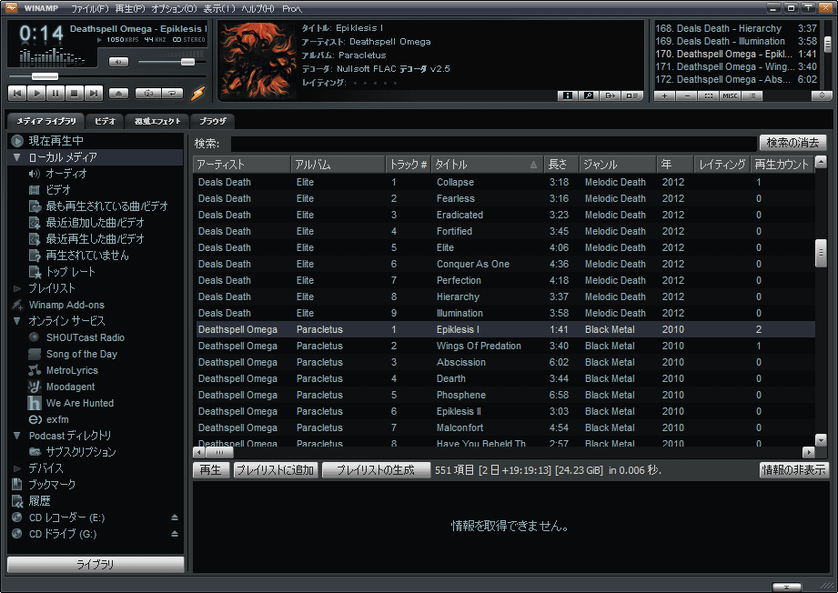Open the ヘルプ(H) menu
Image resolution: width=838 pixels, height=593 pixels.
click(x=258, y=9)
